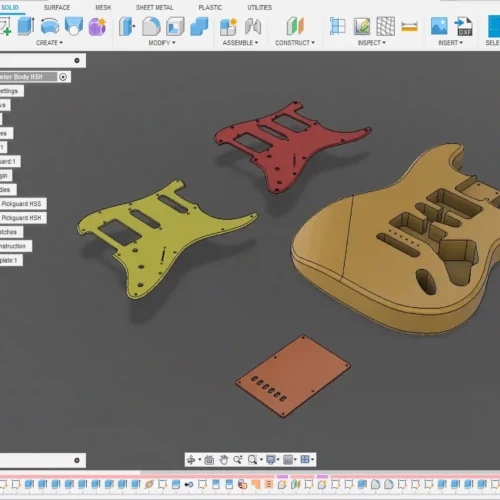Select Pickguard HSS in the browser

pyautogui.click(x=21, y=204)
